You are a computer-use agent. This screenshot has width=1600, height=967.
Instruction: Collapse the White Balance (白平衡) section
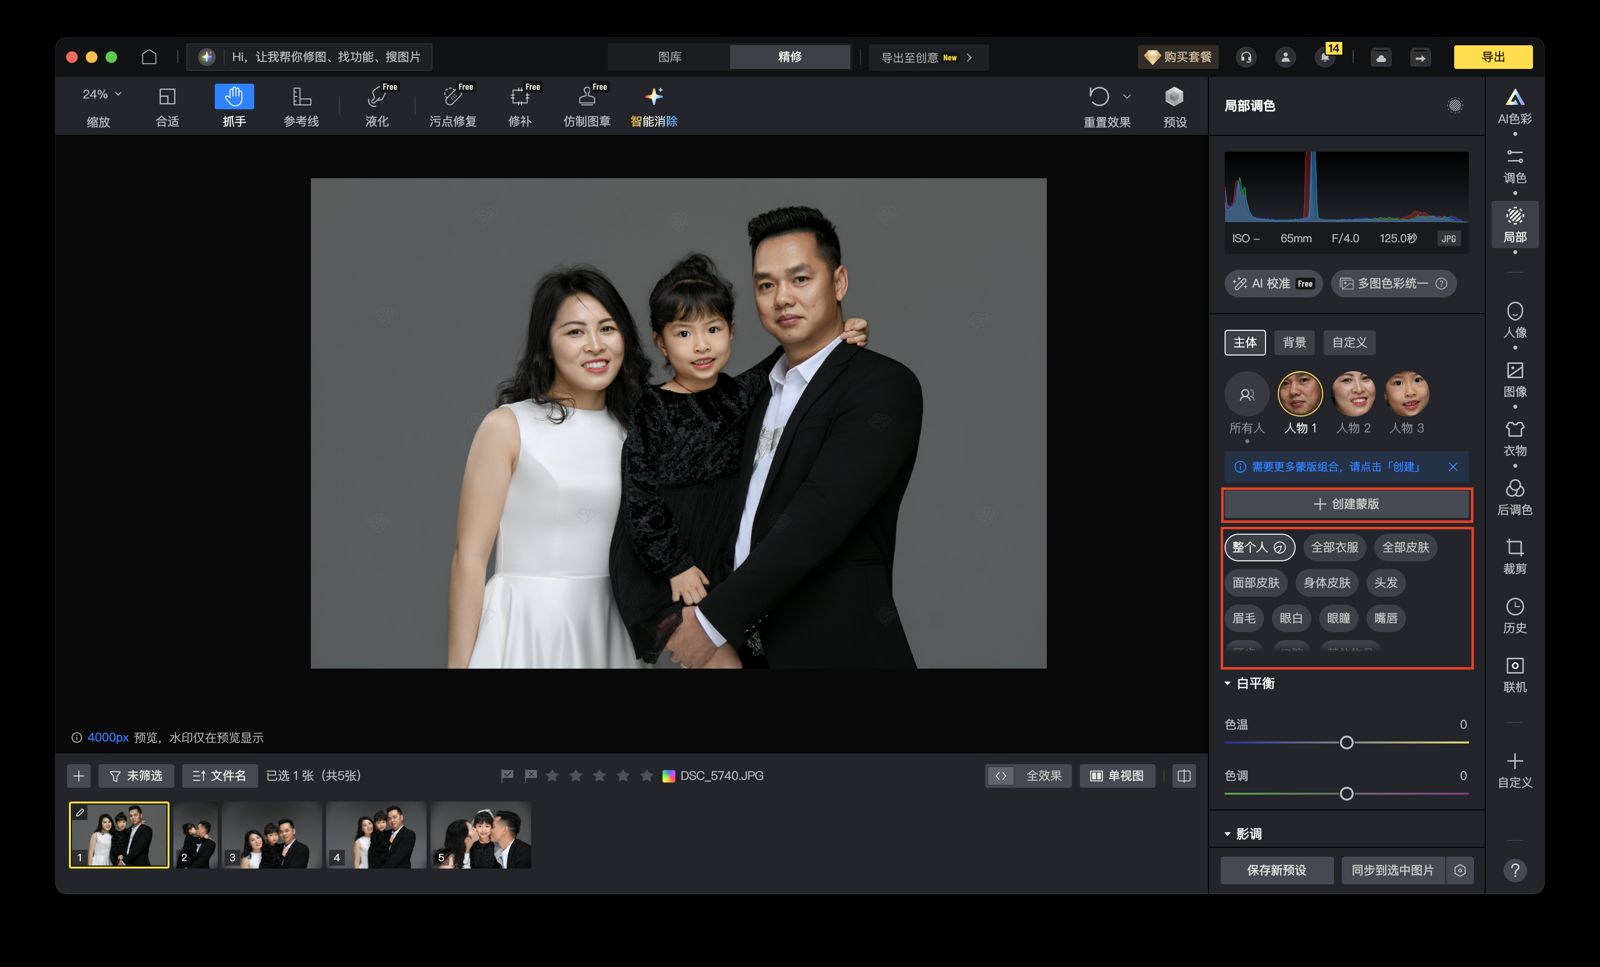[x=1228, y=684]
